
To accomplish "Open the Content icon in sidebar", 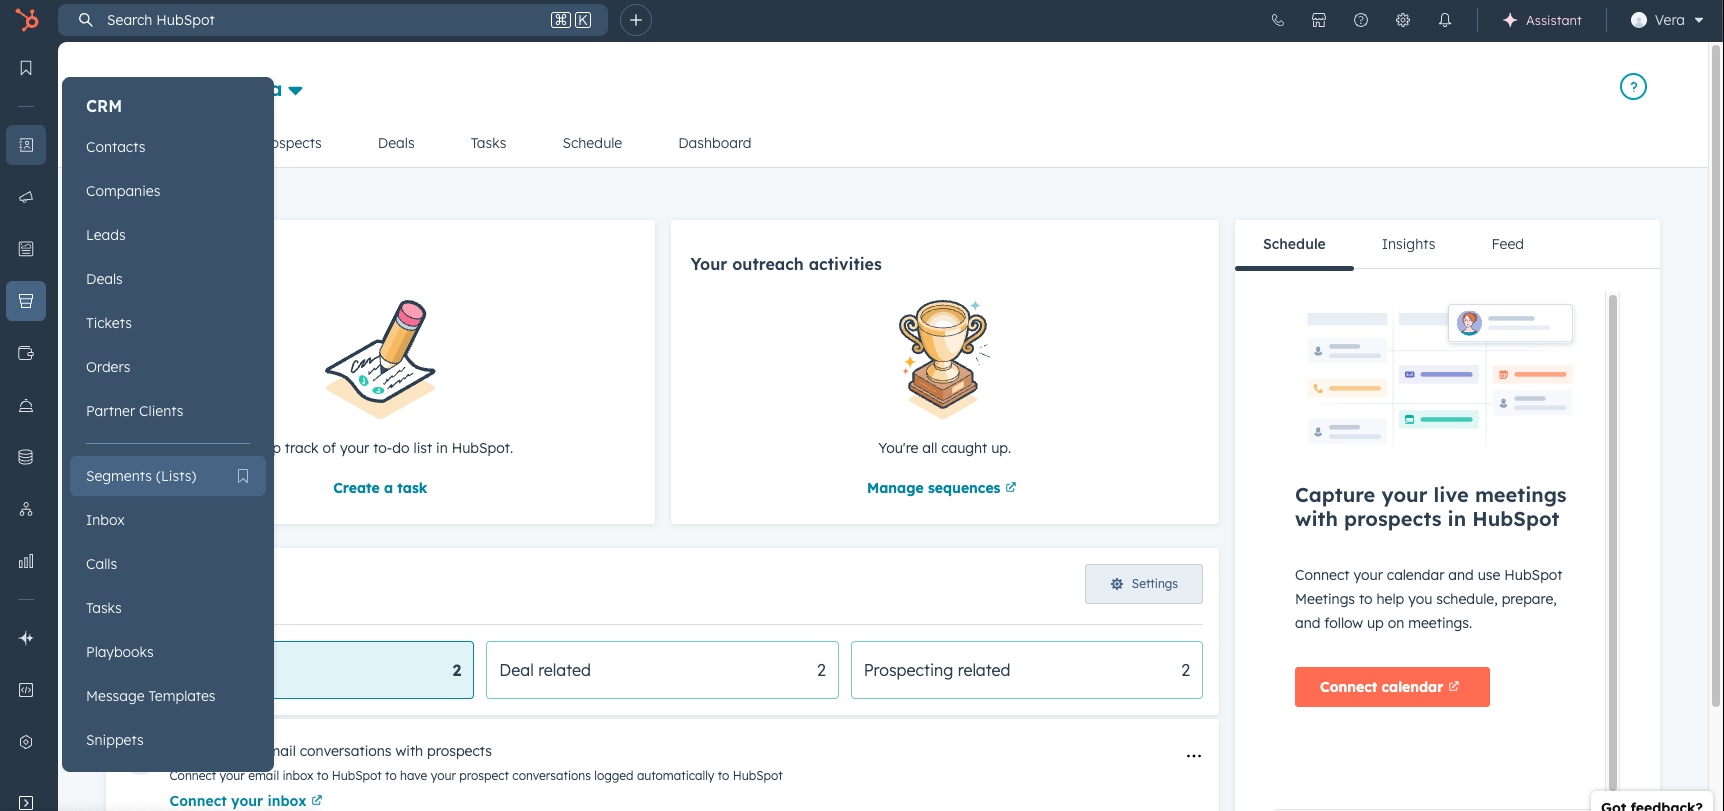I will [26, 249].
